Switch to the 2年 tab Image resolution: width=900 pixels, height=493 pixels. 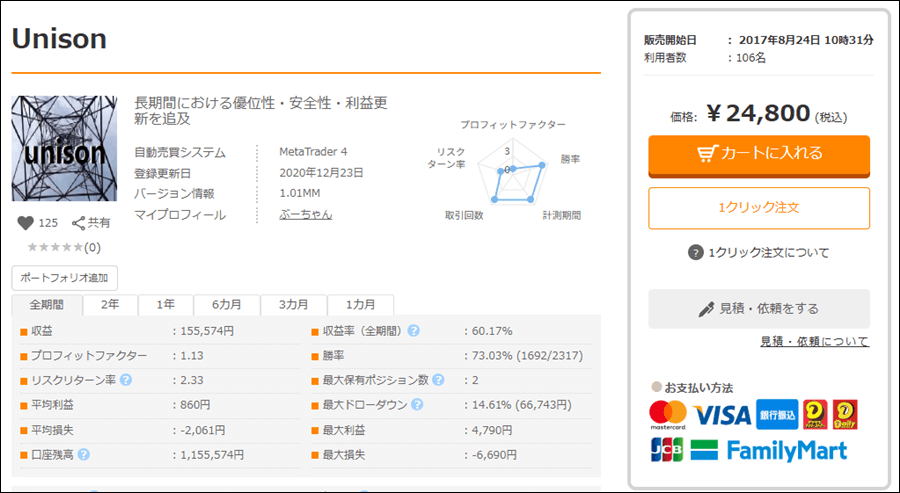110,305
